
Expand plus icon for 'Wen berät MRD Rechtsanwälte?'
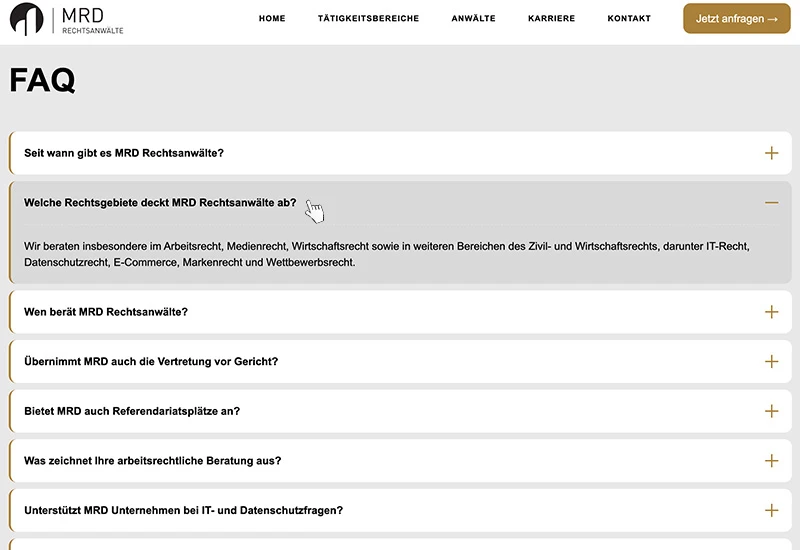point(771,312)
